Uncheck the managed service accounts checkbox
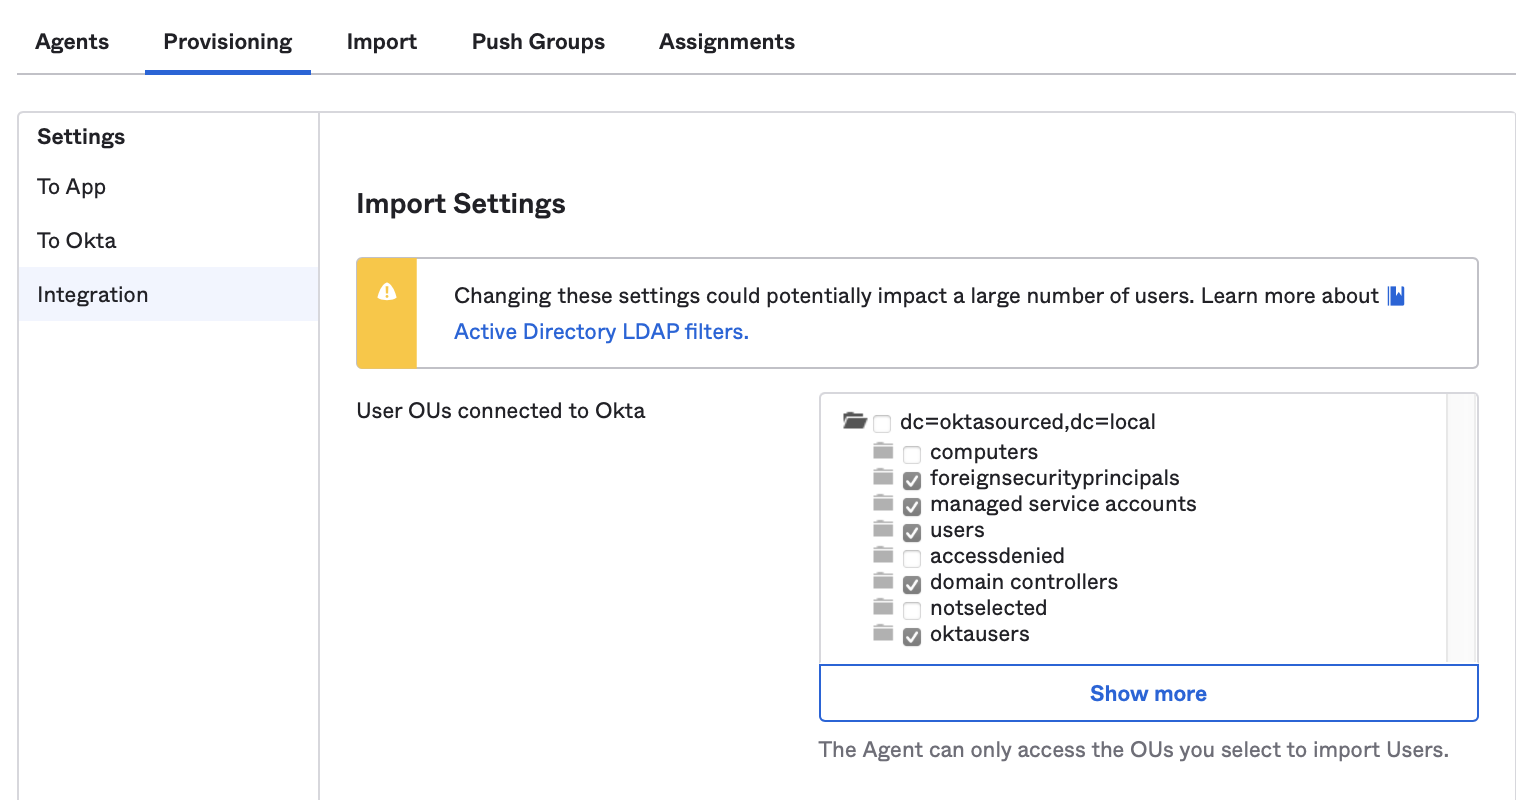1516x800 pixels. 912,507
